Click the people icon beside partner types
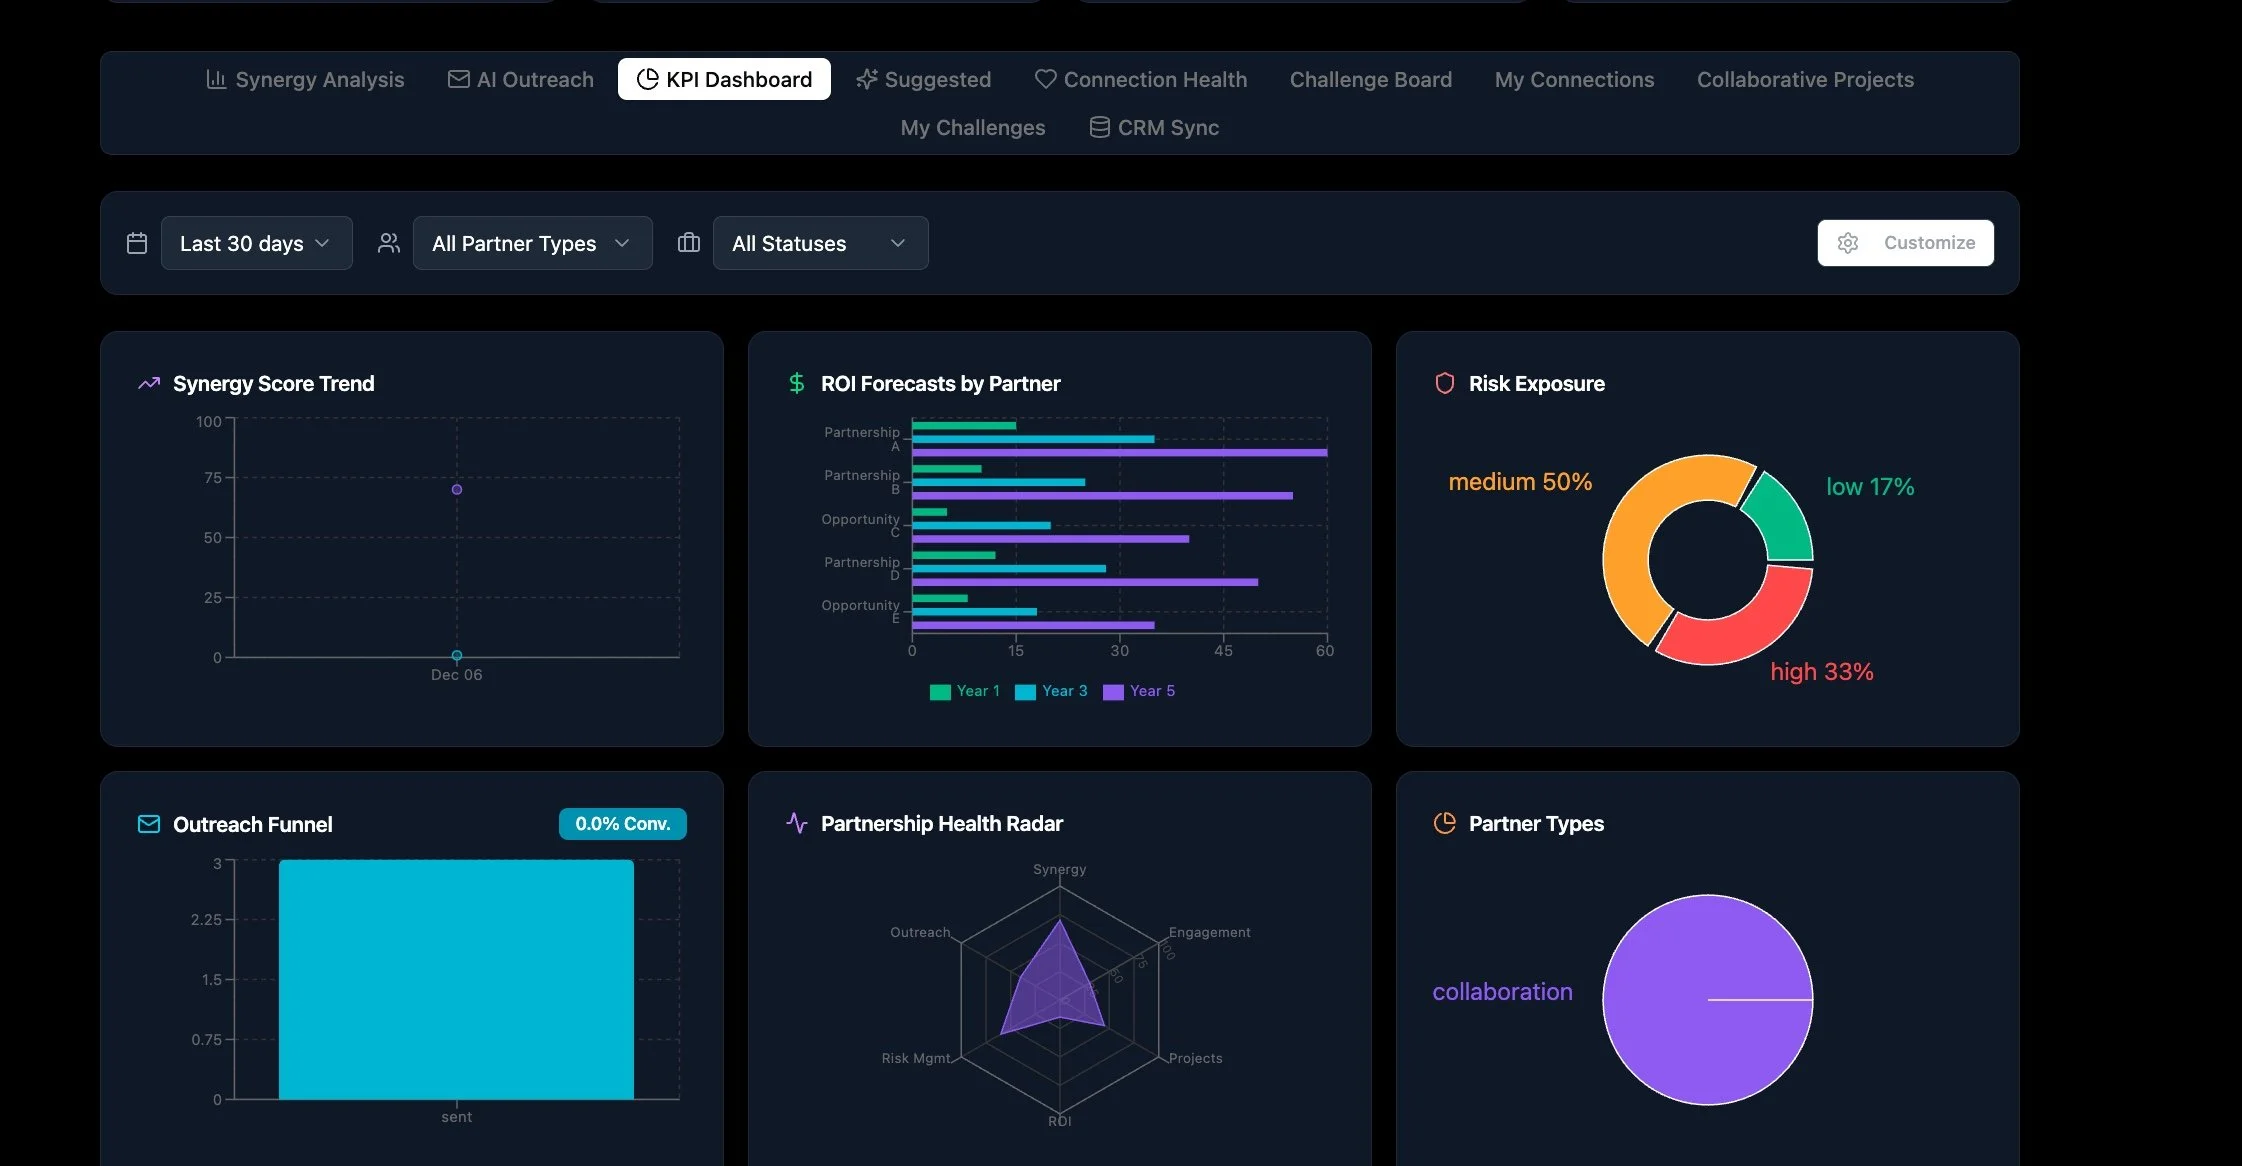The image size is (2242, 1166). (x=389, y=243)
